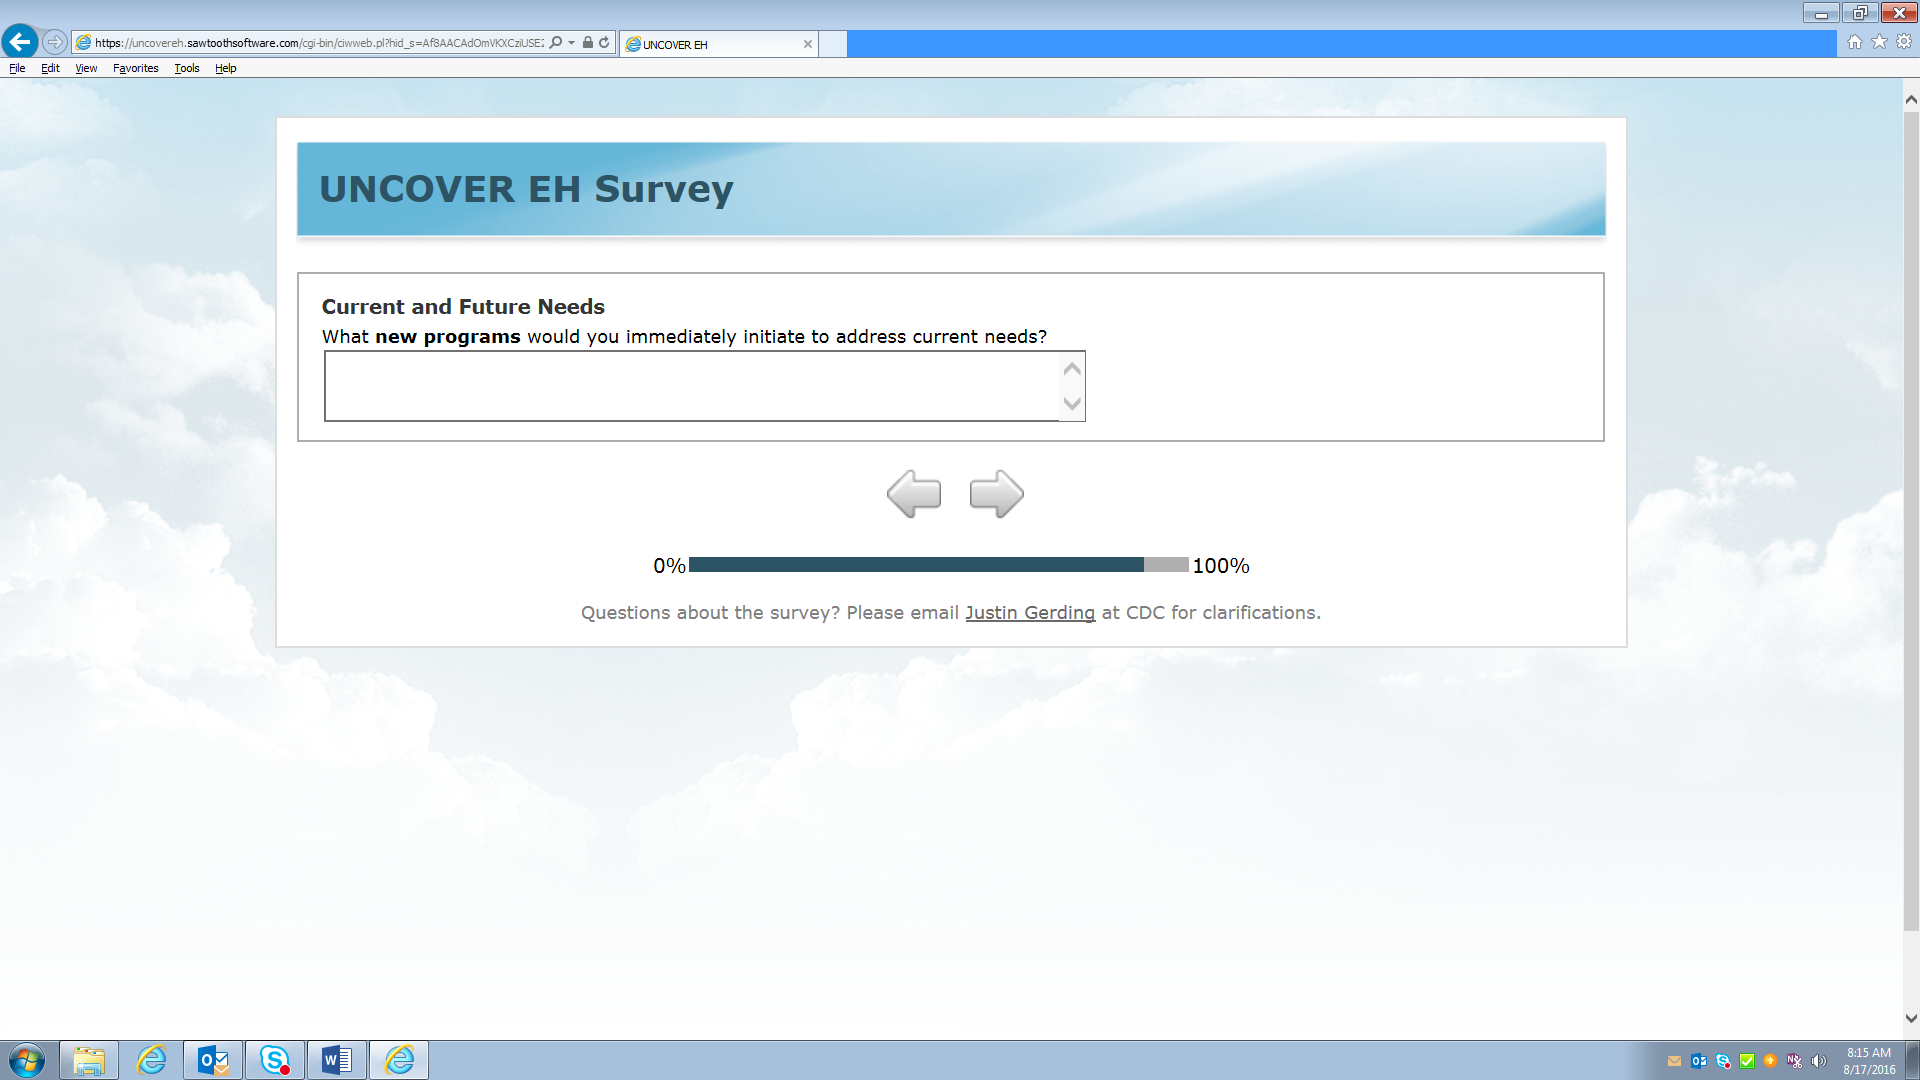The height and width of the screenshot is (1080, 1920).
Task: Click the address bar search magnifier icon
Action: [556, 43]
